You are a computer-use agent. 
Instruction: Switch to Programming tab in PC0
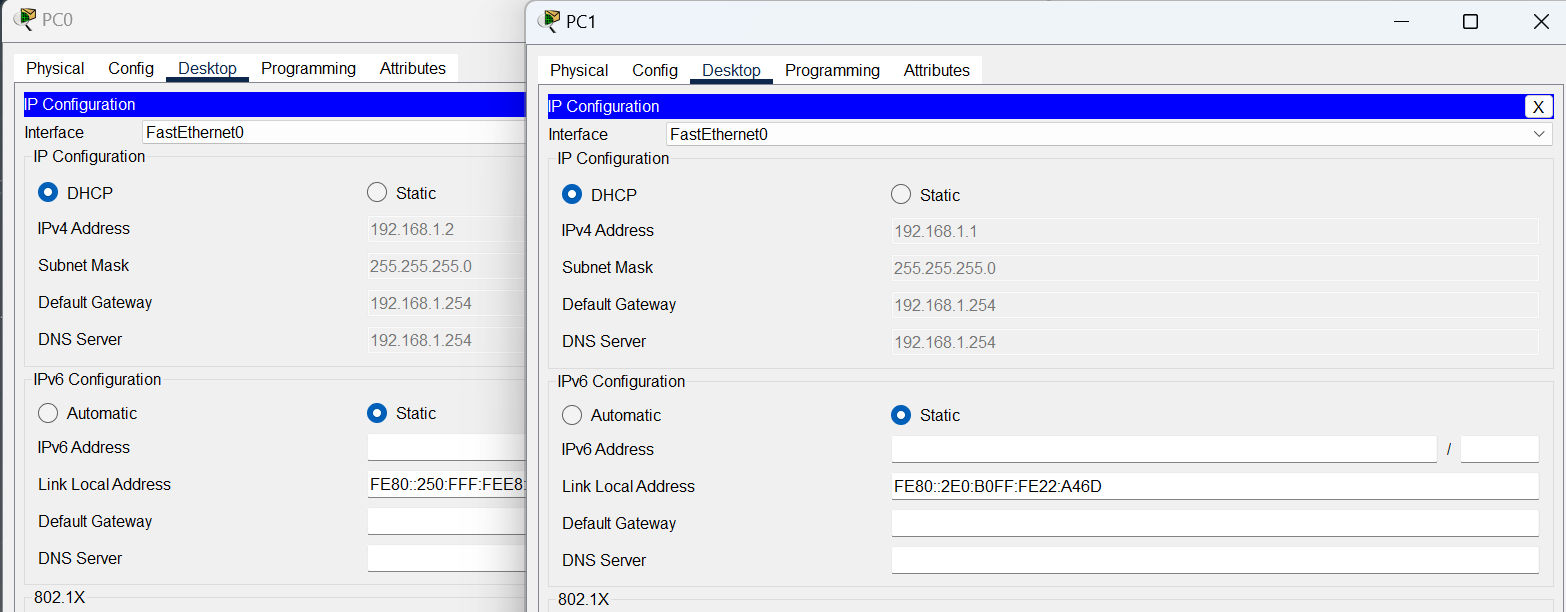tap(308, 68)
